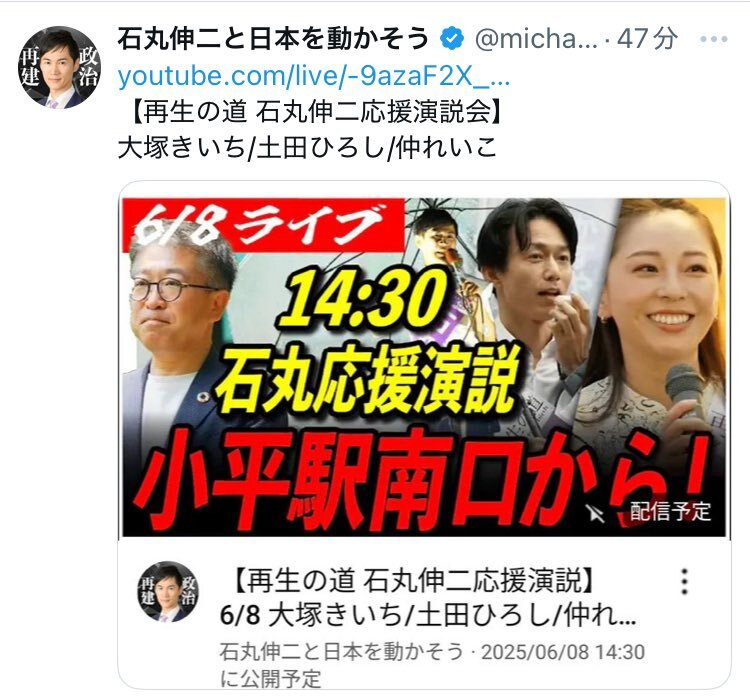The width and height of the screenshot is (750, 699).
Task: Click the red 6/8 ライブ banner on thumbnail
Action: (x=263, y=225)
